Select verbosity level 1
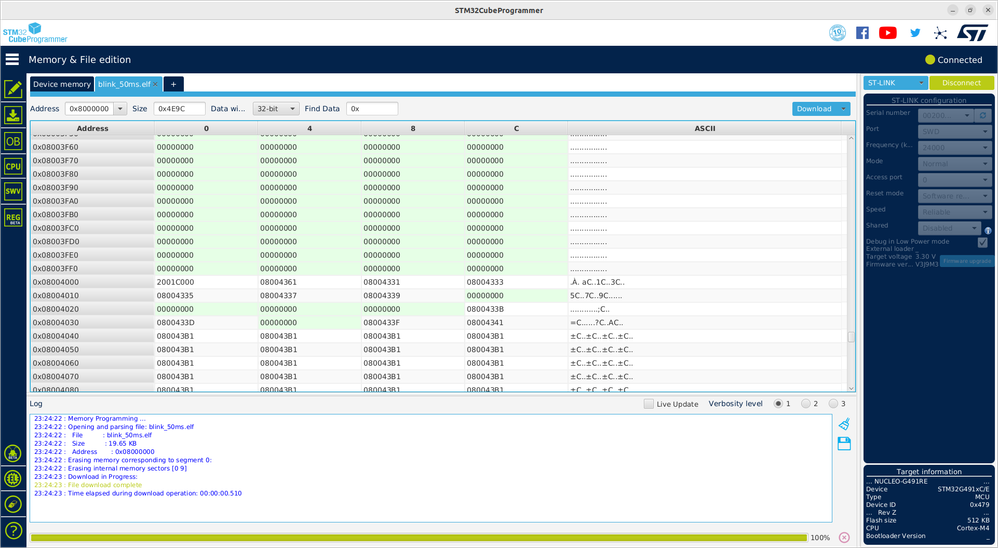Image resolution: width=998 pixels, height=548 pixels. coord(778,404)
